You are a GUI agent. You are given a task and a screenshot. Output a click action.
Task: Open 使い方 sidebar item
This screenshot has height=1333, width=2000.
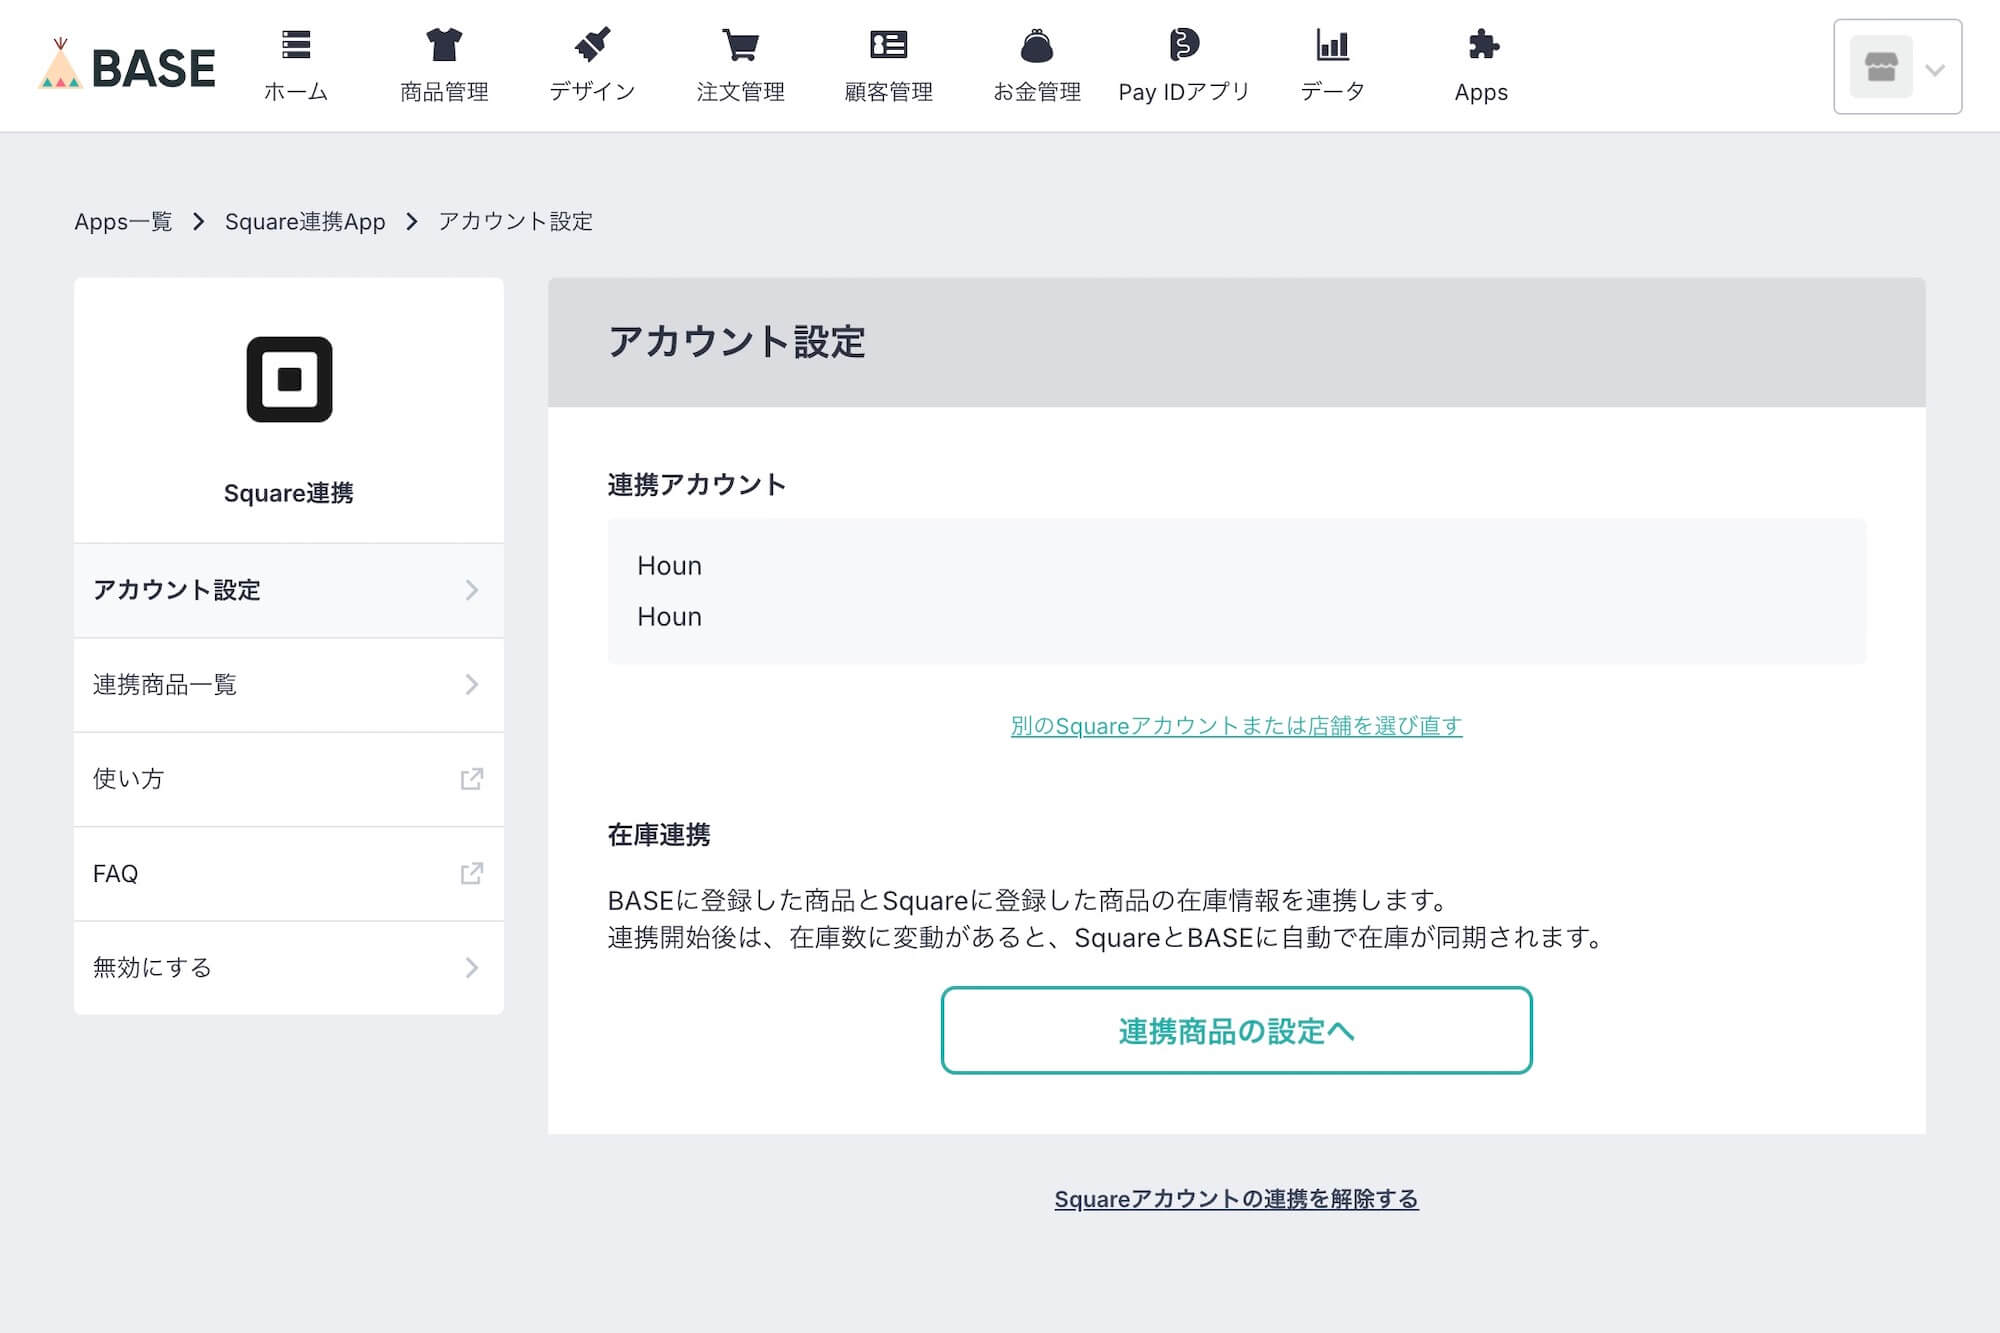[x=289, y=779]
